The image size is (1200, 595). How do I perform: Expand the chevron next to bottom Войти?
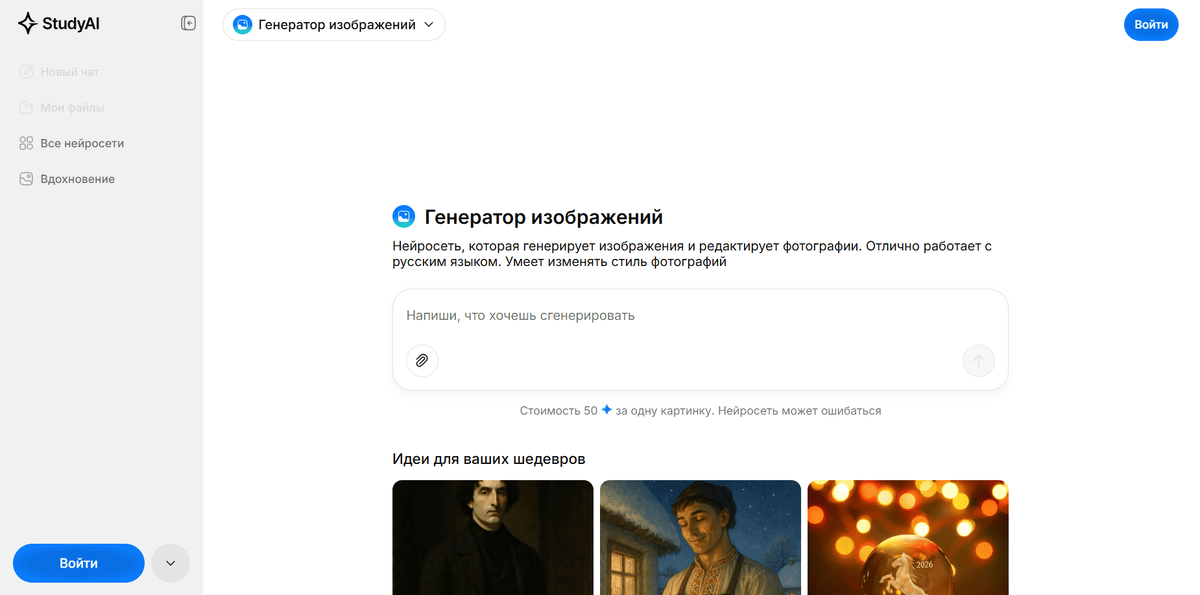pos(170,563)
